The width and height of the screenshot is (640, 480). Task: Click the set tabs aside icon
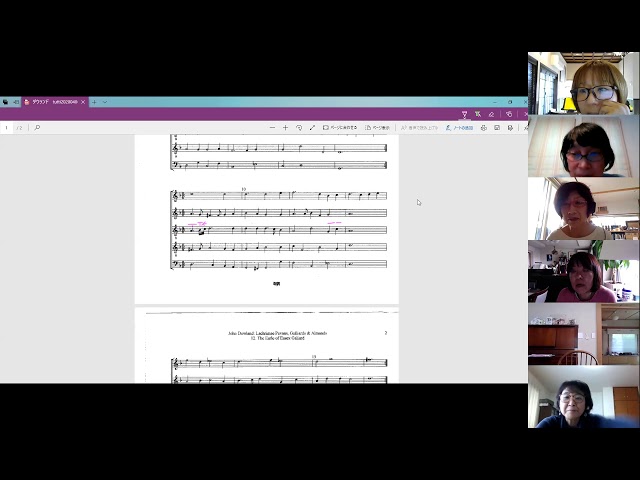[16, 102]
